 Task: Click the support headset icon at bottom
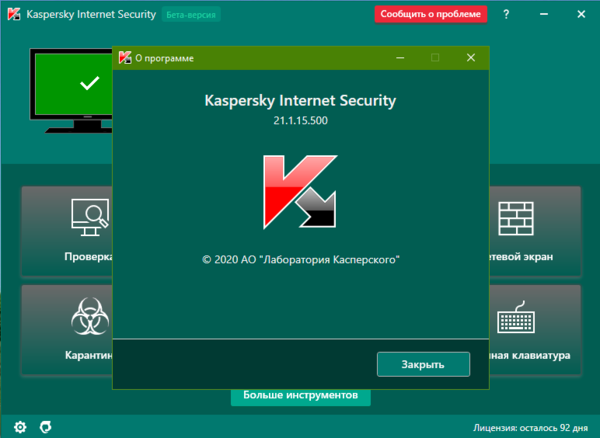point(46,427)
